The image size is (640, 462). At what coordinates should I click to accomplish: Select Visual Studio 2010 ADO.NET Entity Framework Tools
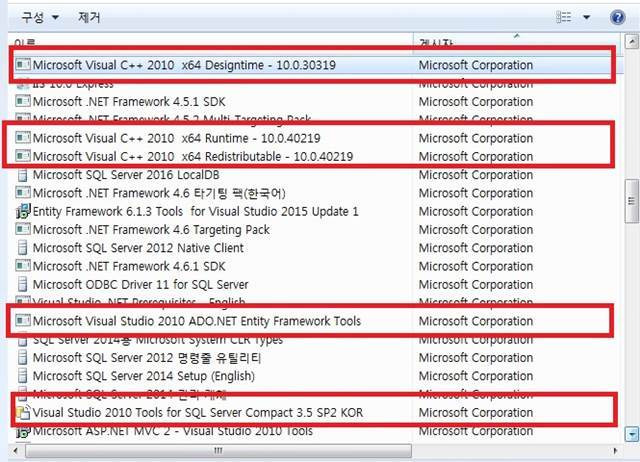[197, 321]
